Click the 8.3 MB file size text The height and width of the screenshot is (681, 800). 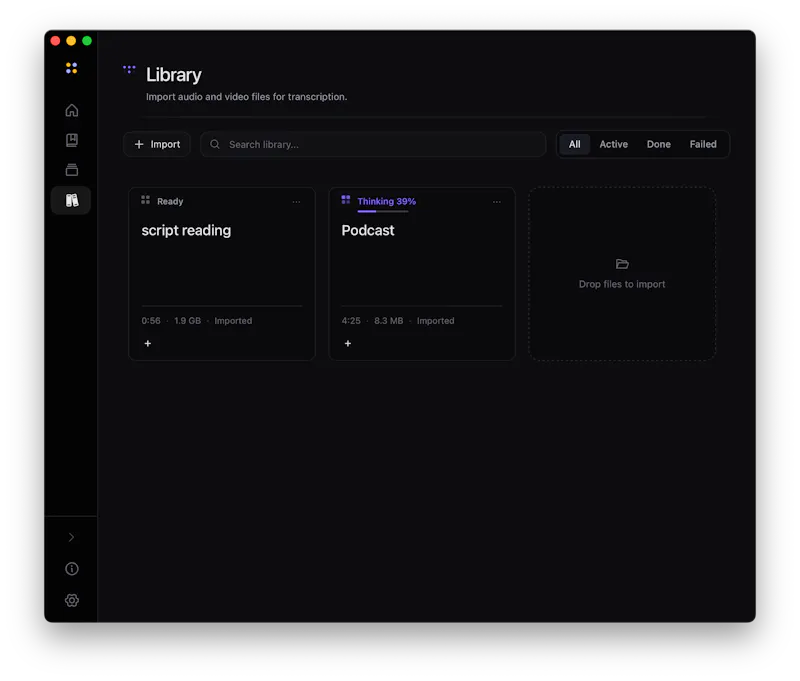(x=388, y=321)
